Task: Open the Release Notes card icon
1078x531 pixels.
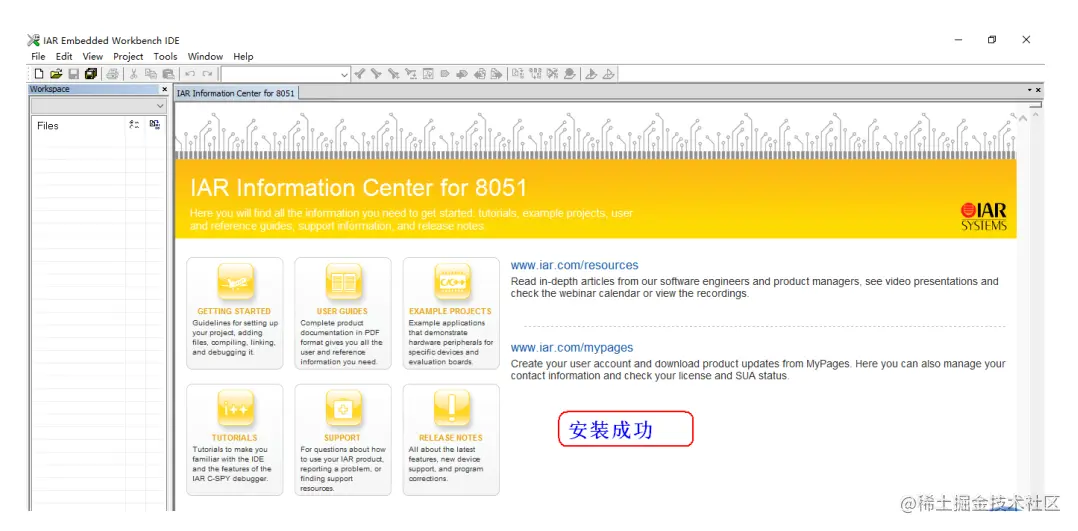Action: click(452, 409)
